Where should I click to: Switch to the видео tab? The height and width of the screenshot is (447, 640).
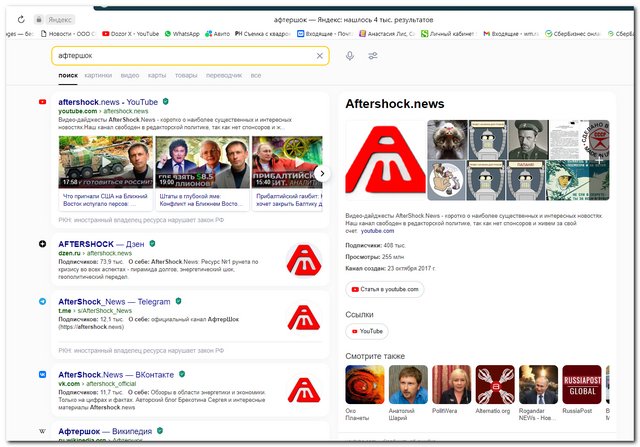click(x=130, y=75)
